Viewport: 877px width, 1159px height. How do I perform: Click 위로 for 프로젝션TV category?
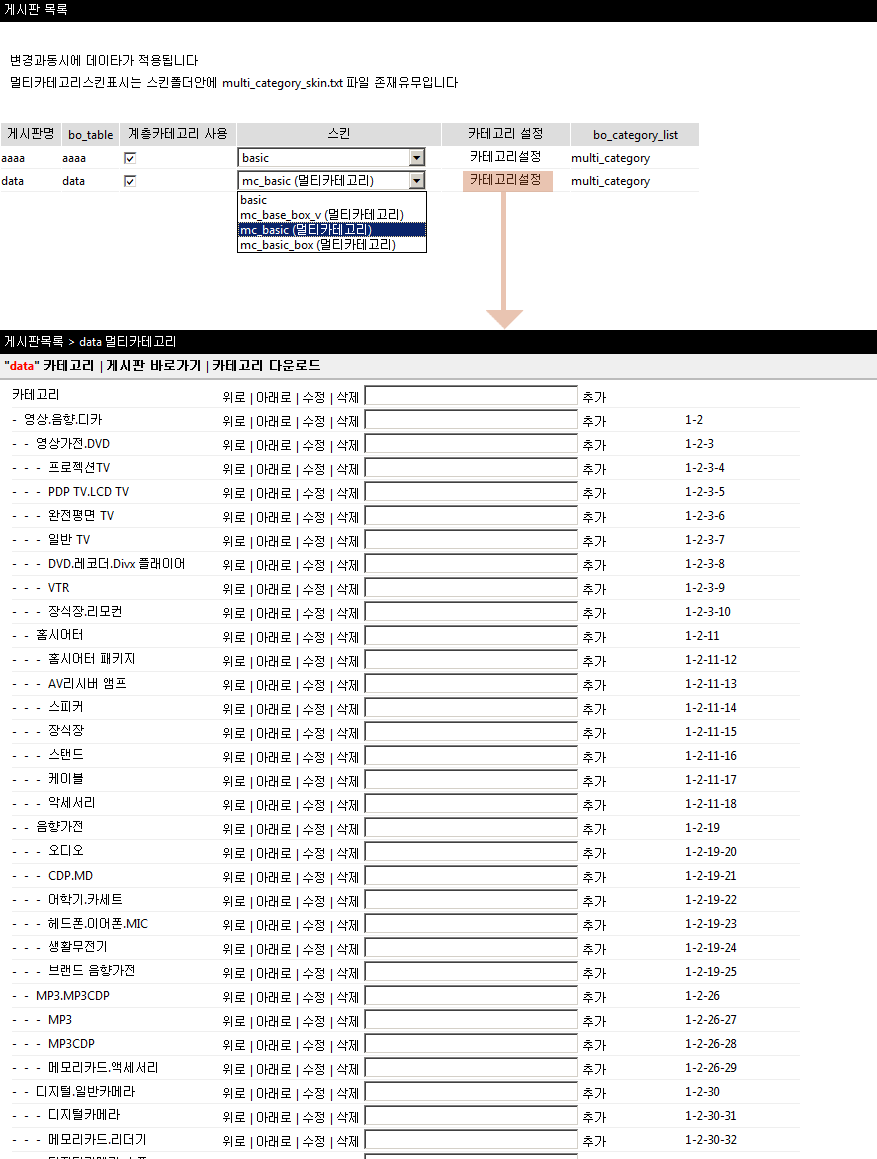(233, 469)
